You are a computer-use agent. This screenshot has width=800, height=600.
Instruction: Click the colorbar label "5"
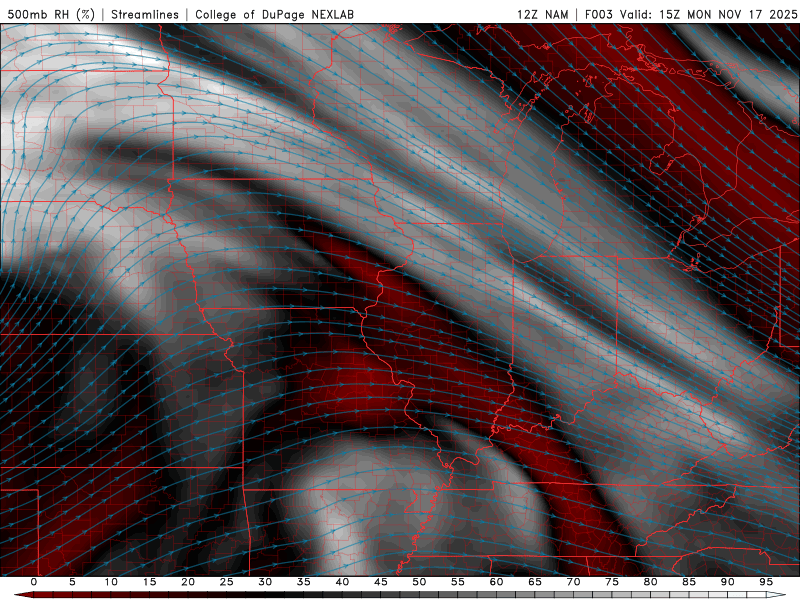pos(72,582)
